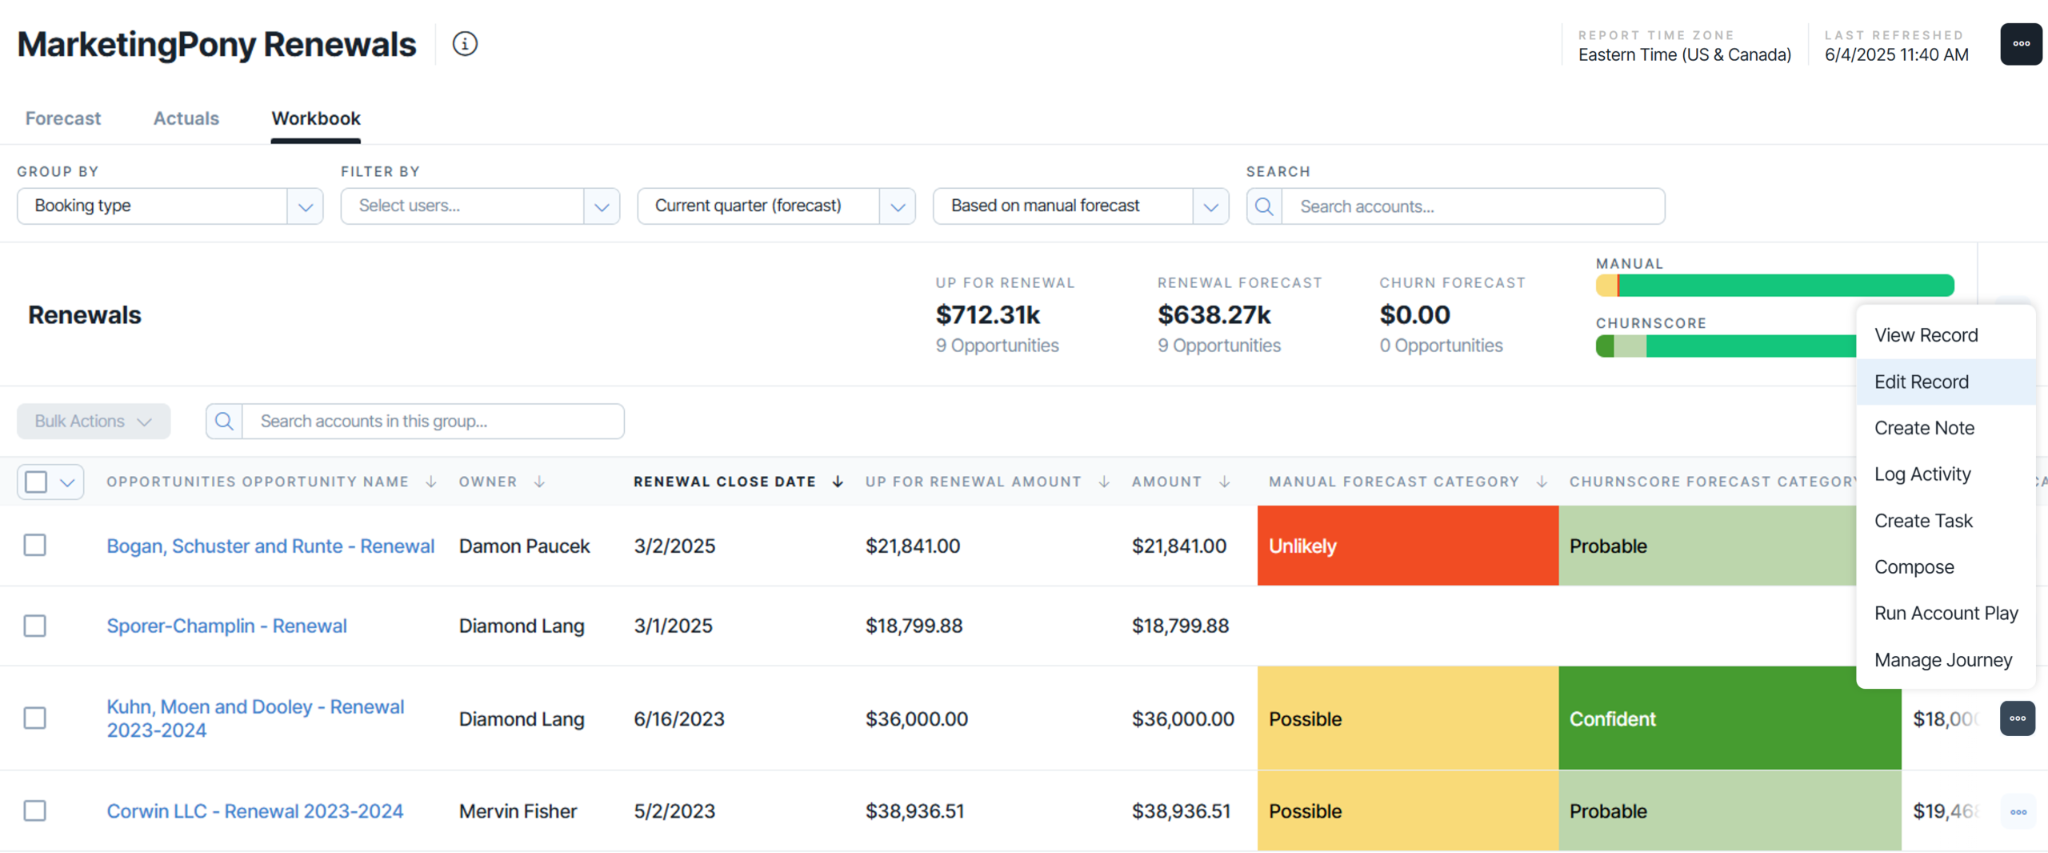Switch to the Forecast tab
The width and height of the screenshot is (2048, 853).
[63, 118]
